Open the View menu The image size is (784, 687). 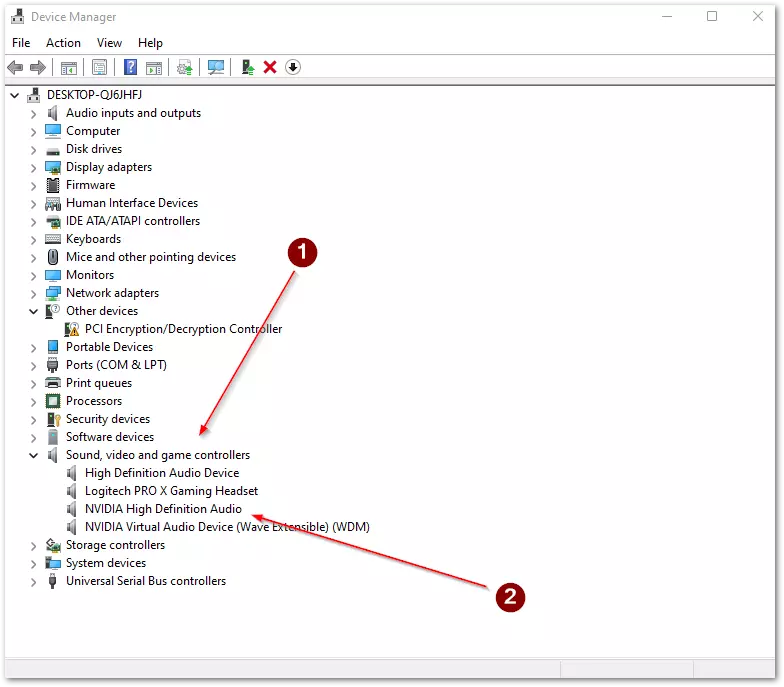click(110, 43)
